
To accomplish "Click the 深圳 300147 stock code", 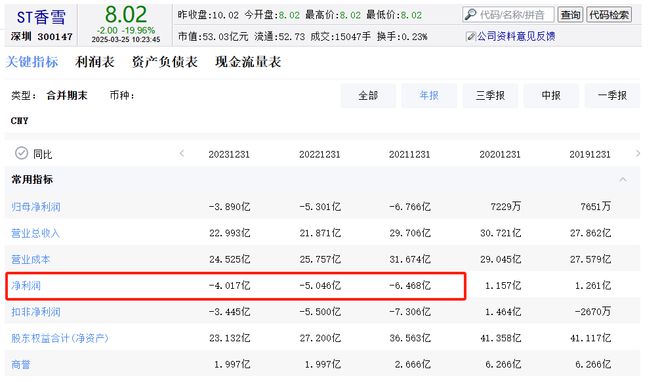I will point(42,37).
